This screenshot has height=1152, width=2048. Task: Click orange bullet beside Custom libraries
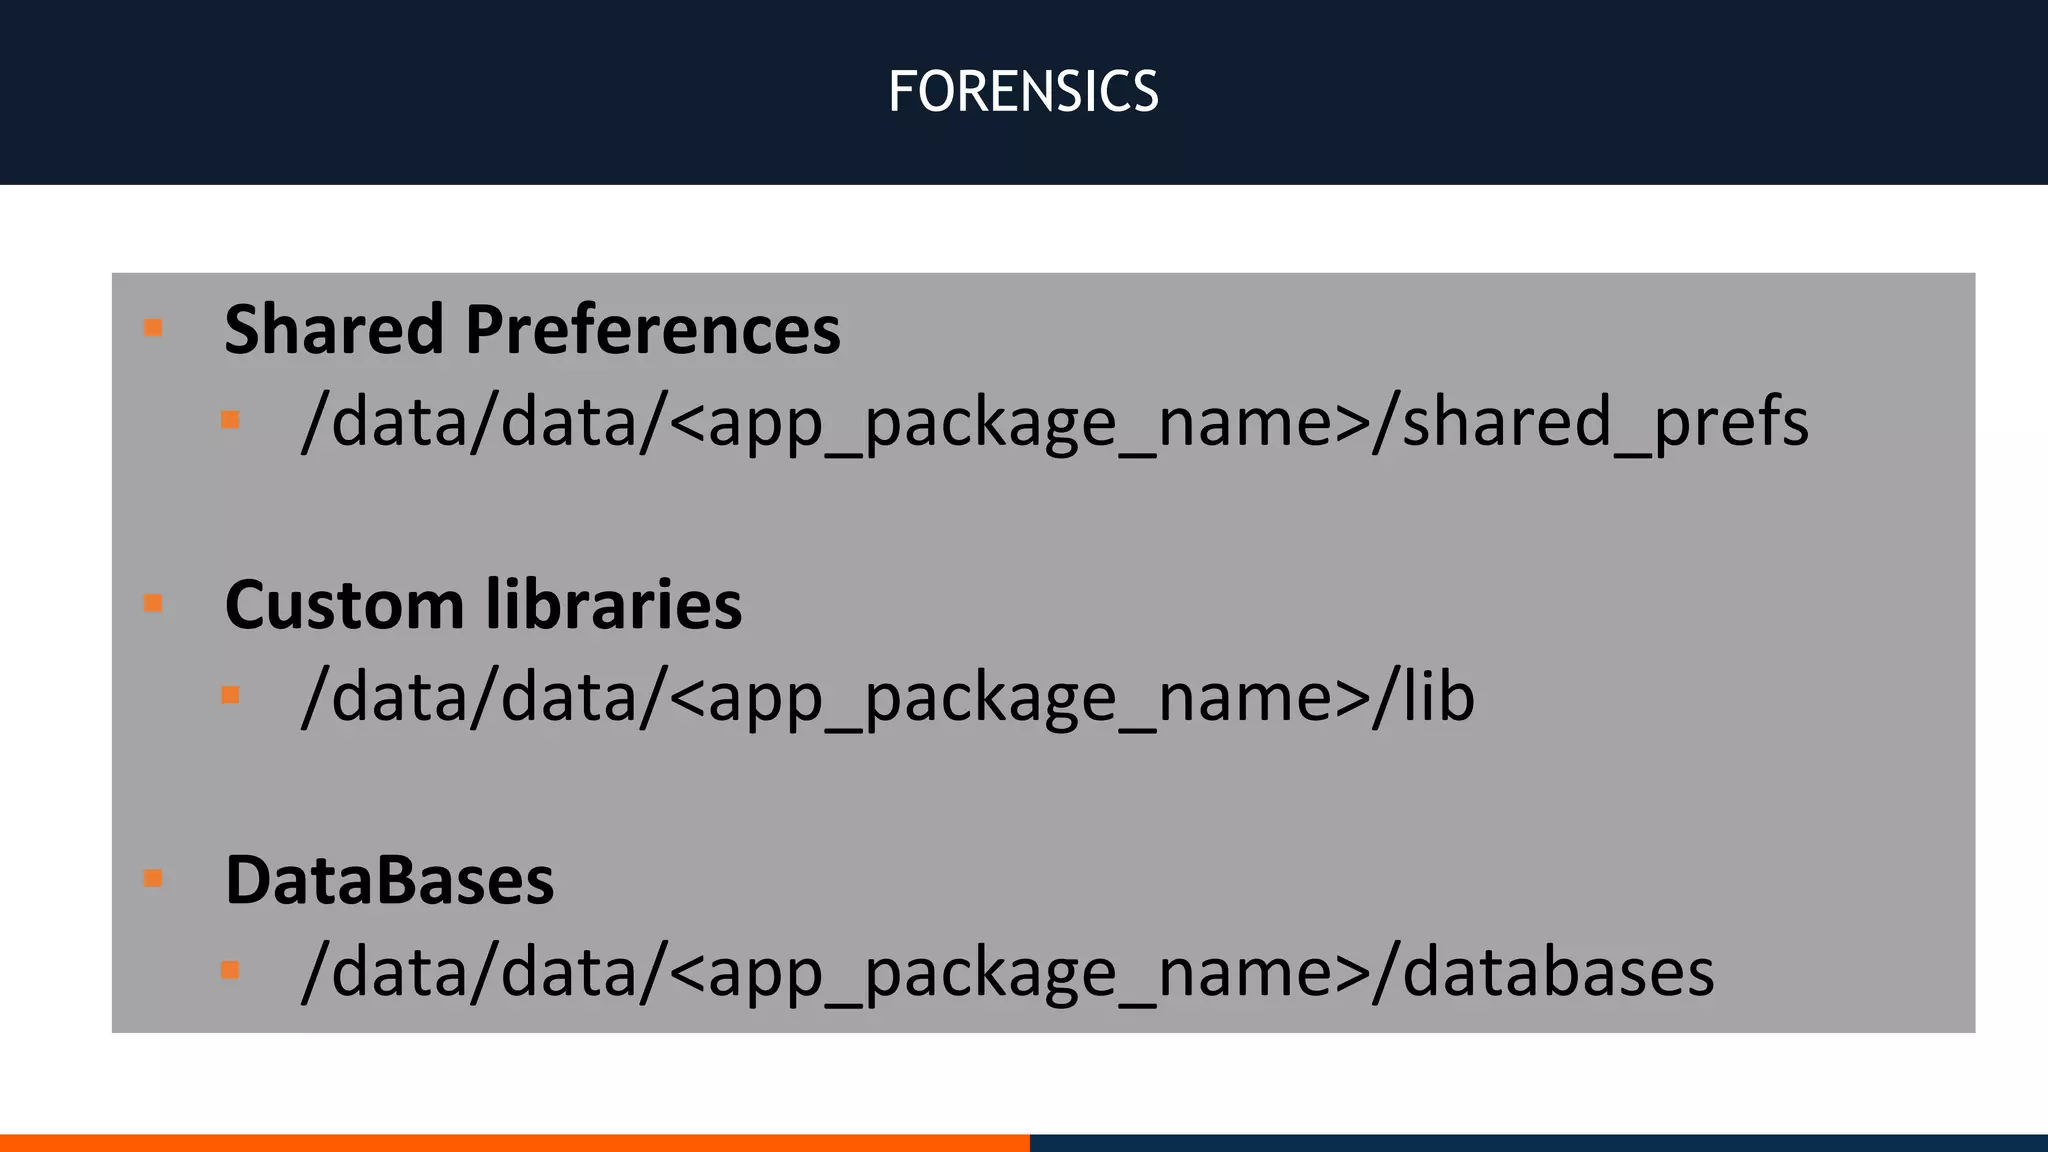click(153, 603)
